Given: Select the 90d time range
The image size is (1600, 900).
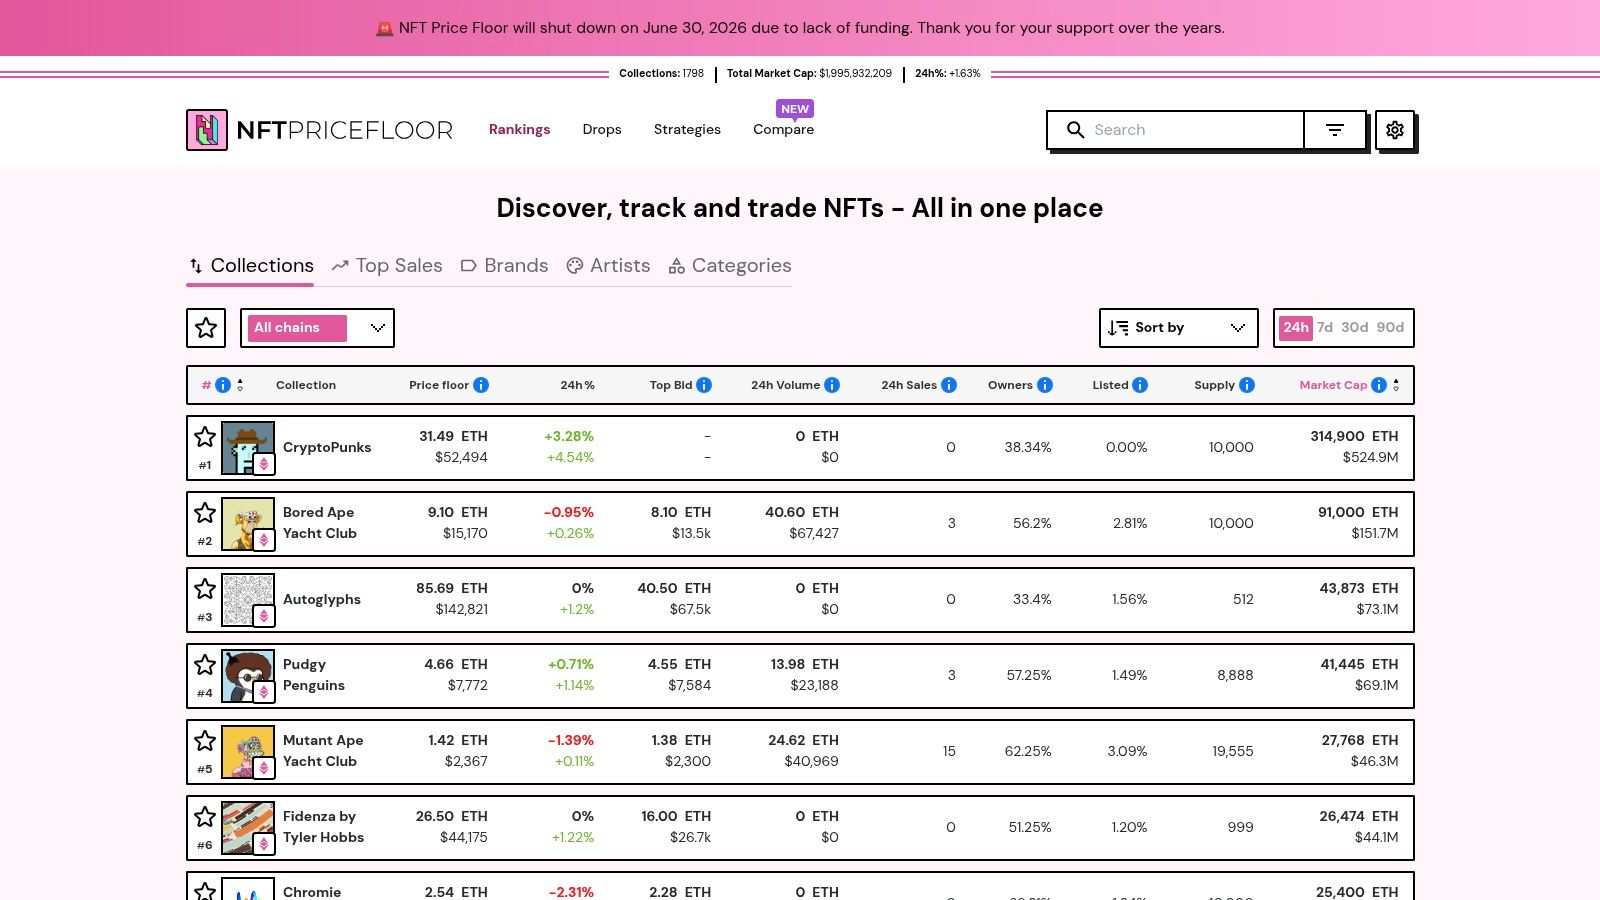Looking at the screenshot, I should (1390, 328).
